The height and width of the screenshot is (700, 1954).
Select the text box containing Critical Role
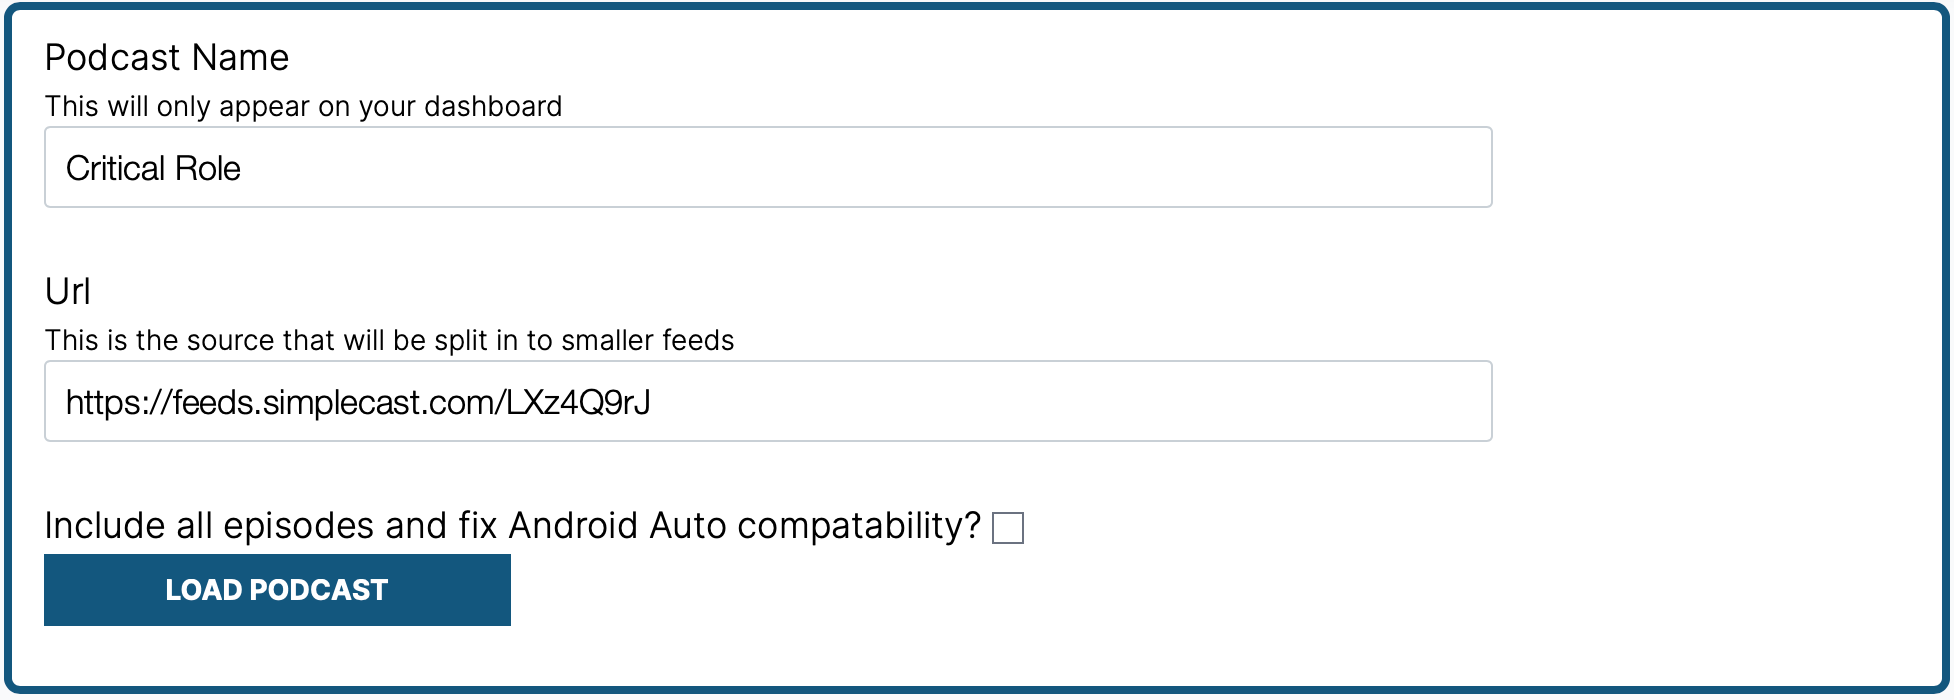pos(768,167)
